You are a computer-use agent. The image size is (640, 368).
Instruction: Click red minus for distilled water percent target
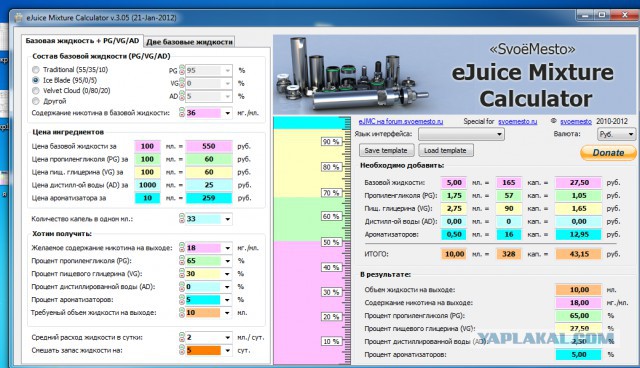(182, 288)
